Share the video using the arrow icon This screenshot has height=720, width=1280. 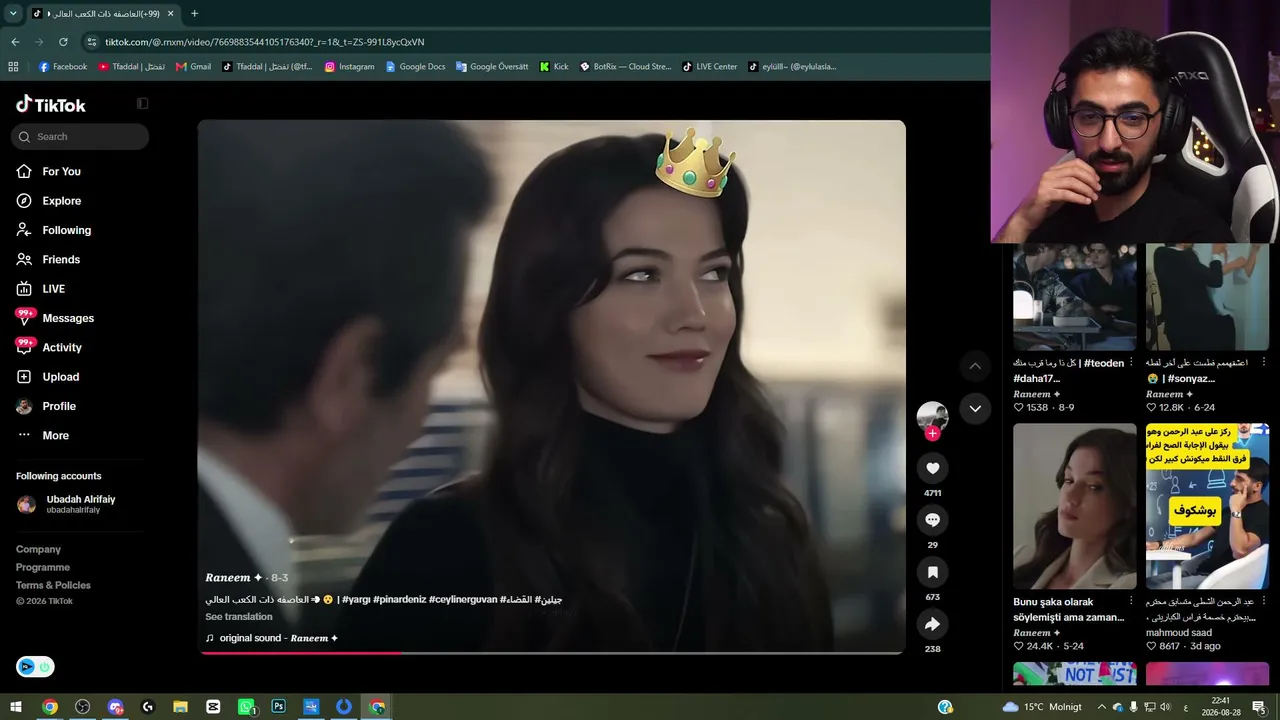click(x=932, y=624)
